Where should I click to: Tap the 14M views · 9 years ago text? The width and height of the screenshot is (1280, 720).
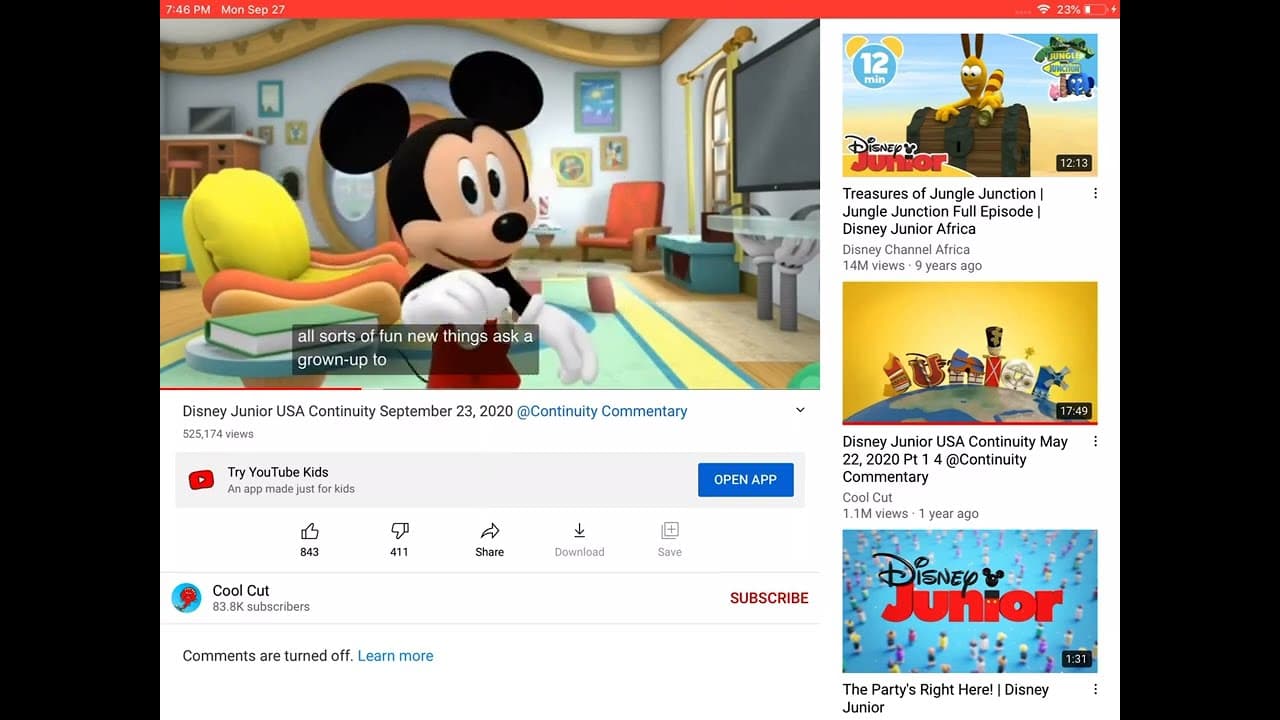point(912,265)
